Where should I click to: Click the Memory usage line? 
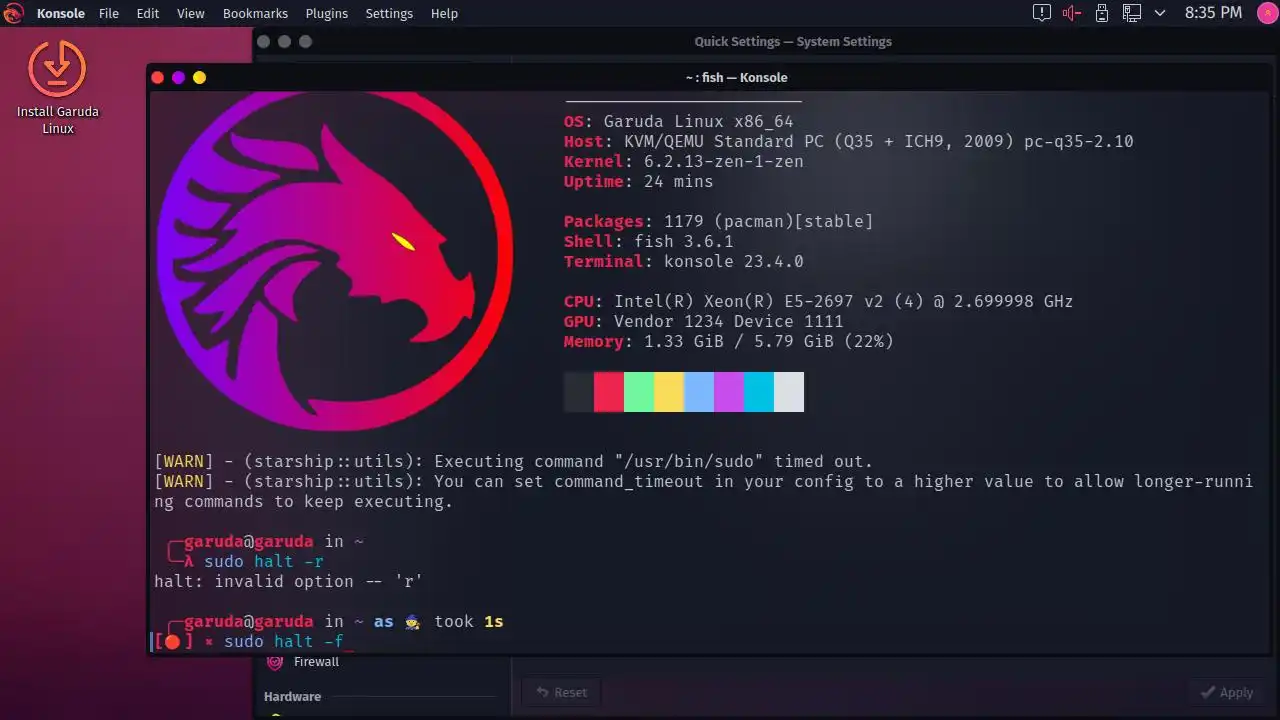tap(729, 341)
